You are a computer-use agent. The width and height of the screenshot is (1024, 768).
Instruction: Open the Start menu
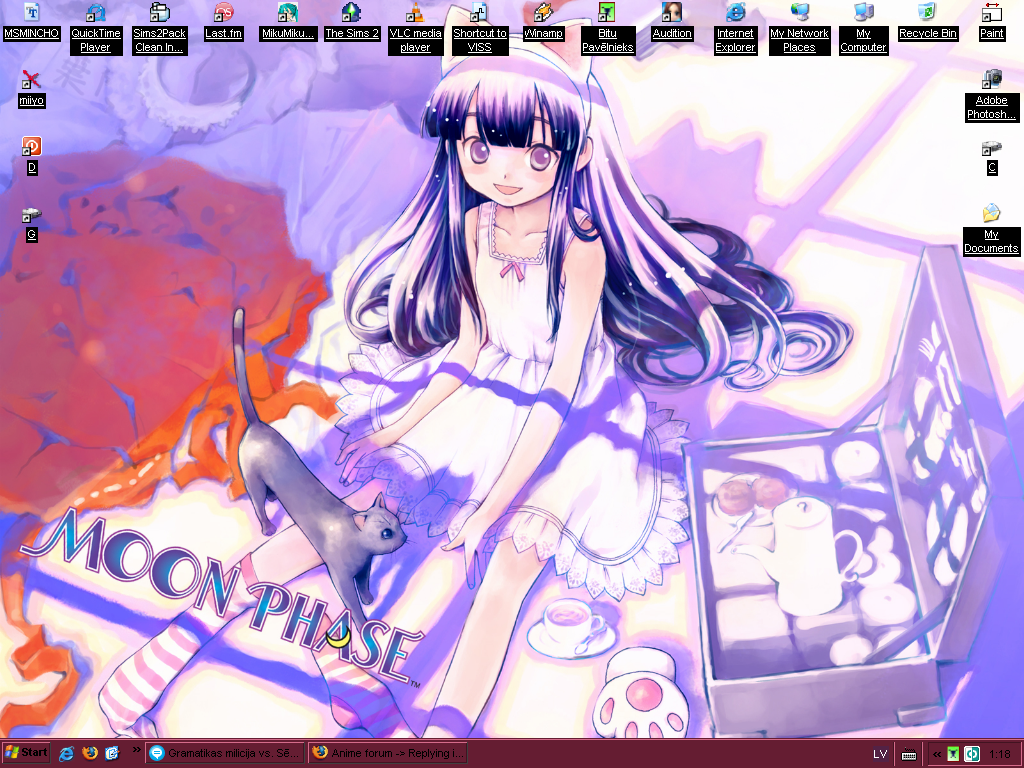[x=25, y=753]
